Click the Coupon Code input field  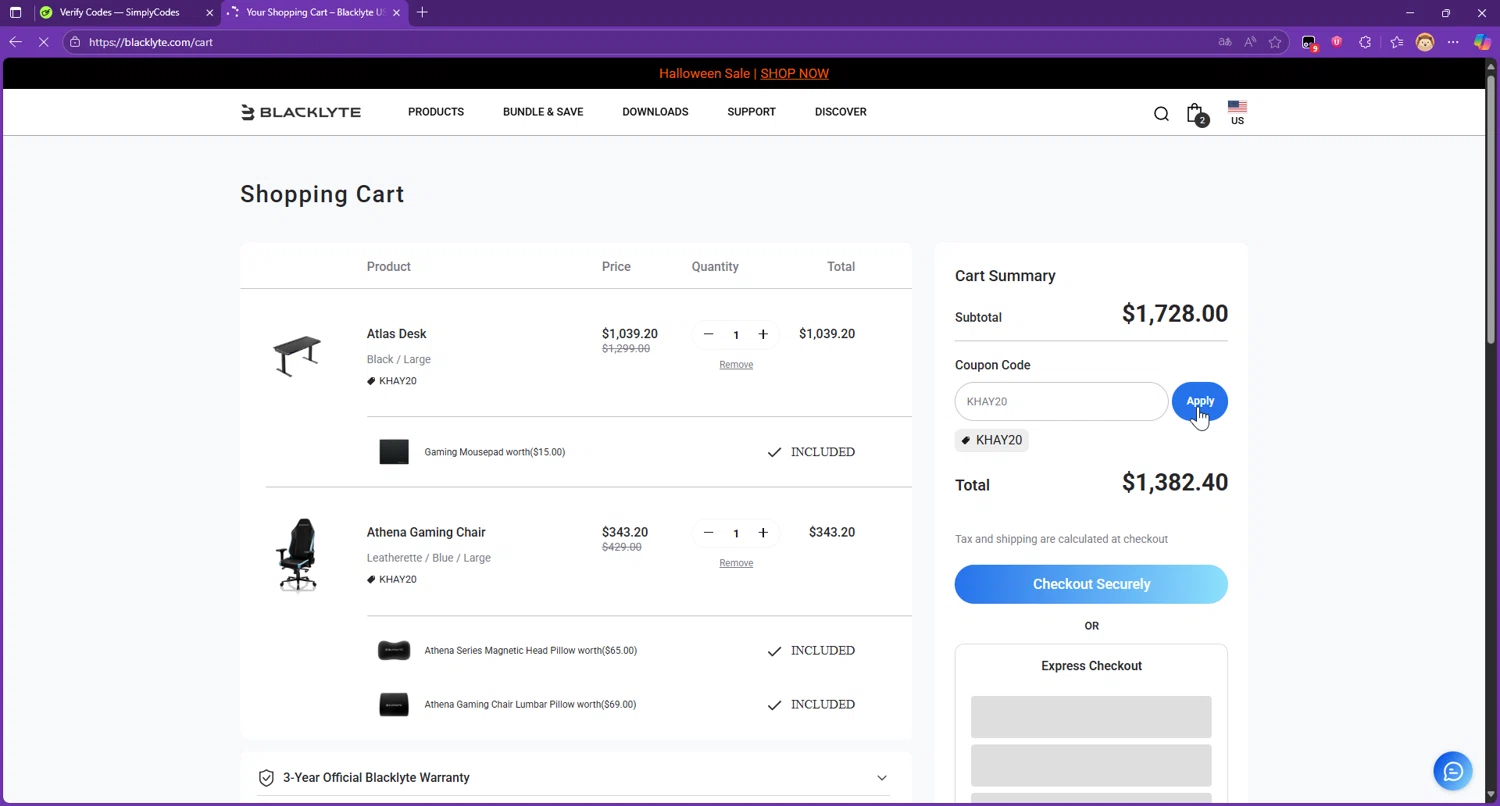[x=1061, y=401]
